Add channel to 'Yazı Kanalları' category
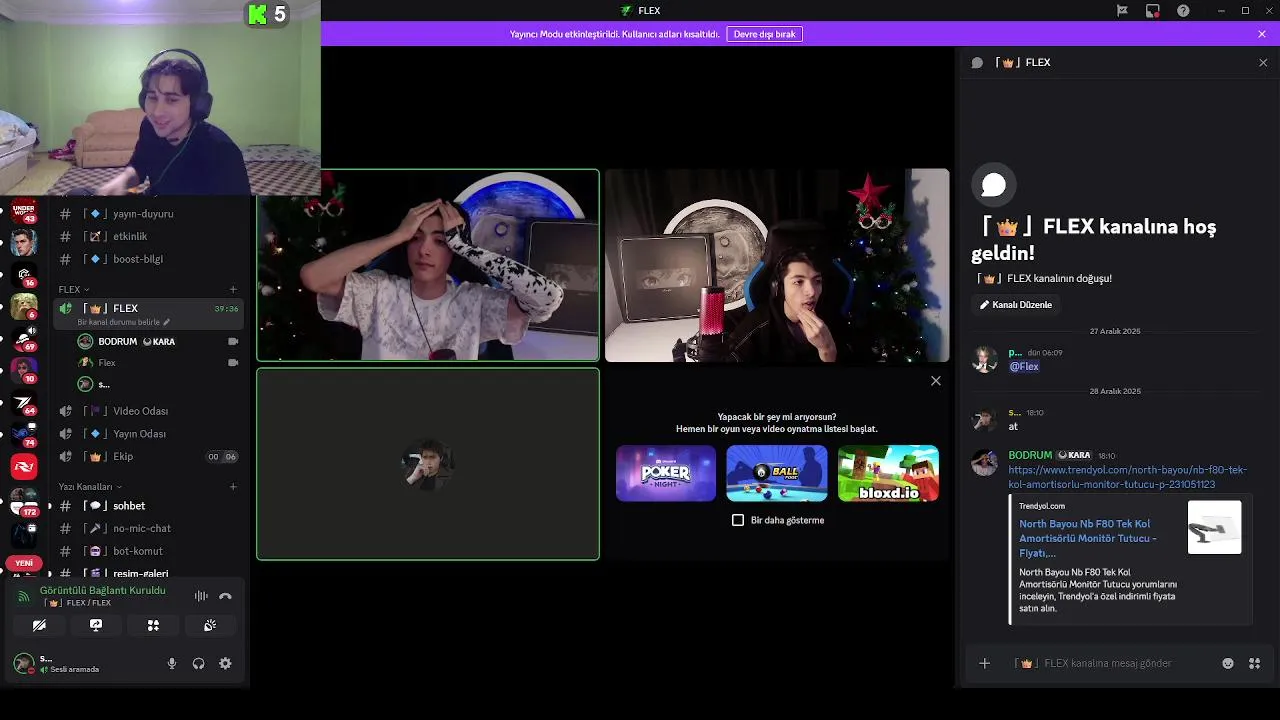 233,486
